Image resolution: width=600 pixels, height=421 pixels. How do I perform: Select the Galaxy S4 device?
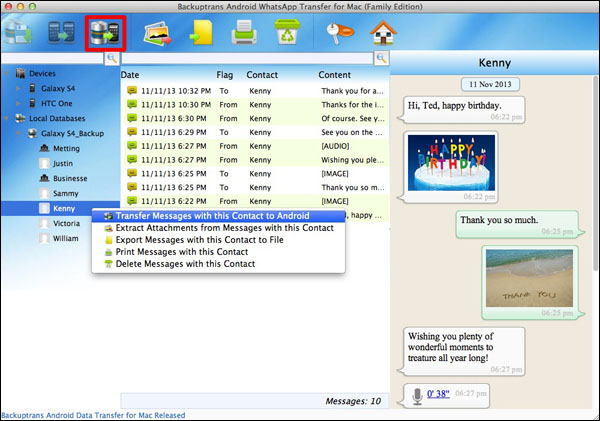[58, 88]
